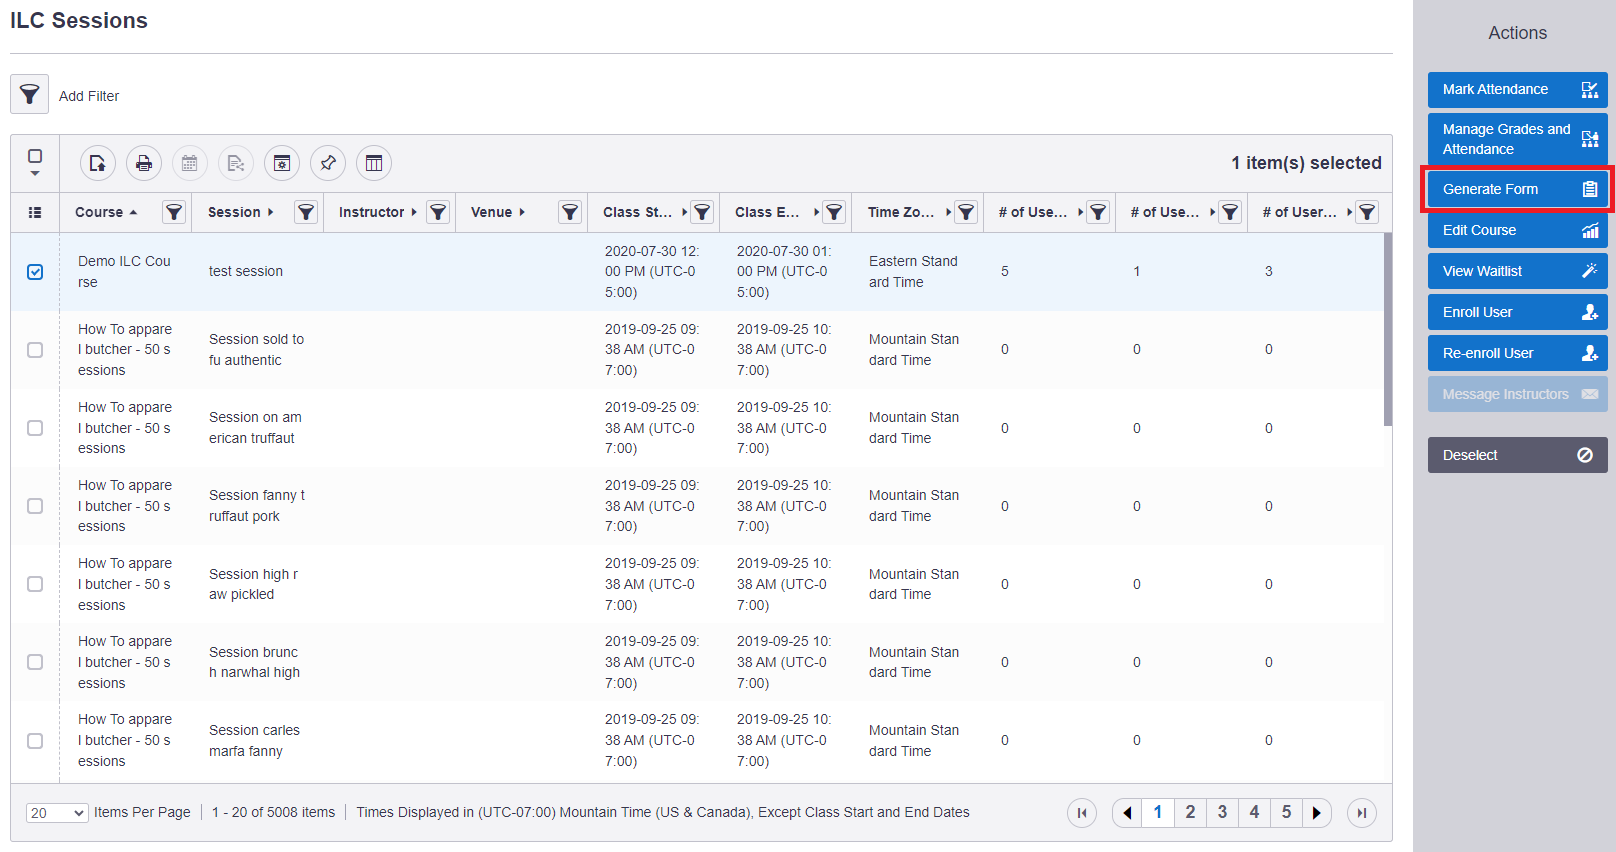The image size is (1616, 852).
Task: Go to the previous page arrow
Action: click(x=1127, y=813)
